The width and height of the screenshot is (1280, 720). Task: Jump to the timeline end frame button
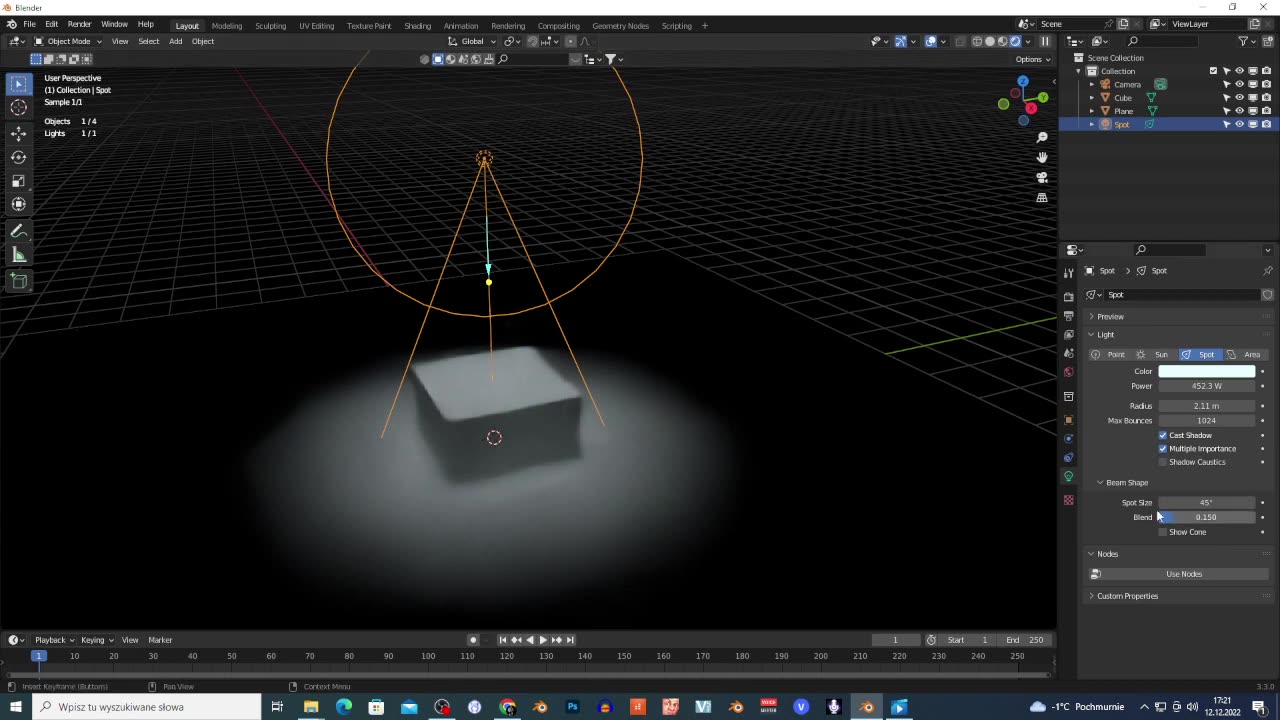[x=570, y=640]
